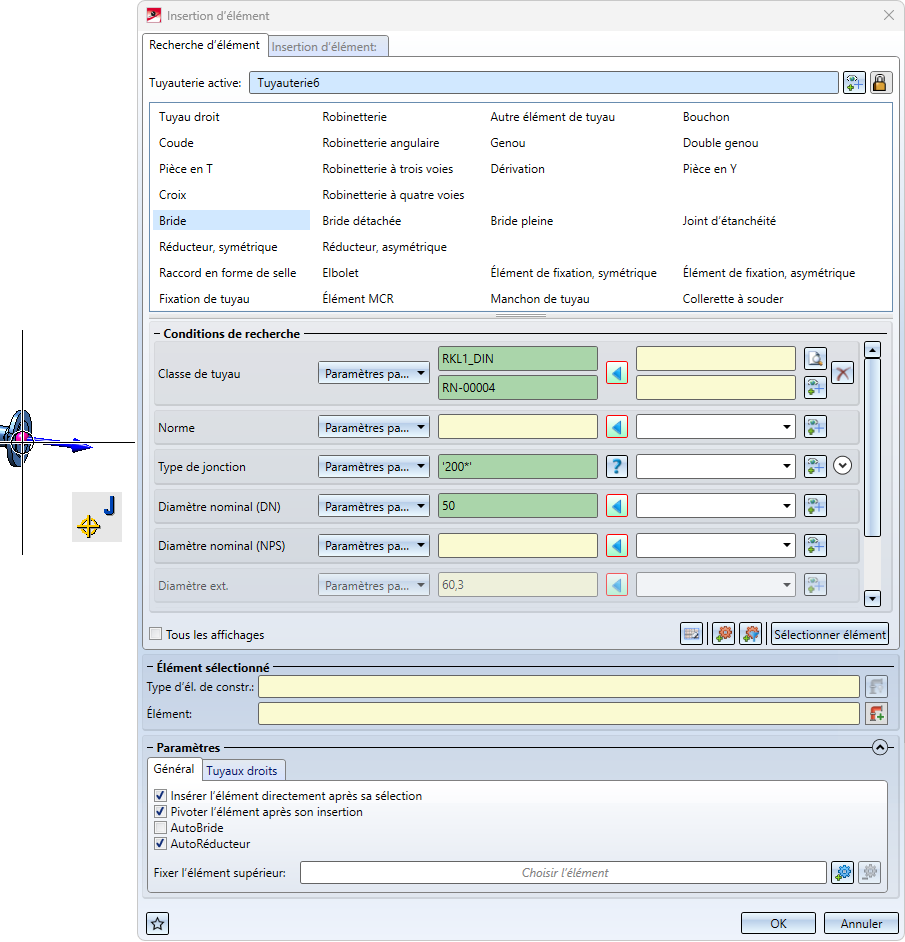The height and width of the screenshot is (942, 905).
Task: Click the lock icon beside Tuyauterie active
Action: tap(880, 83)
